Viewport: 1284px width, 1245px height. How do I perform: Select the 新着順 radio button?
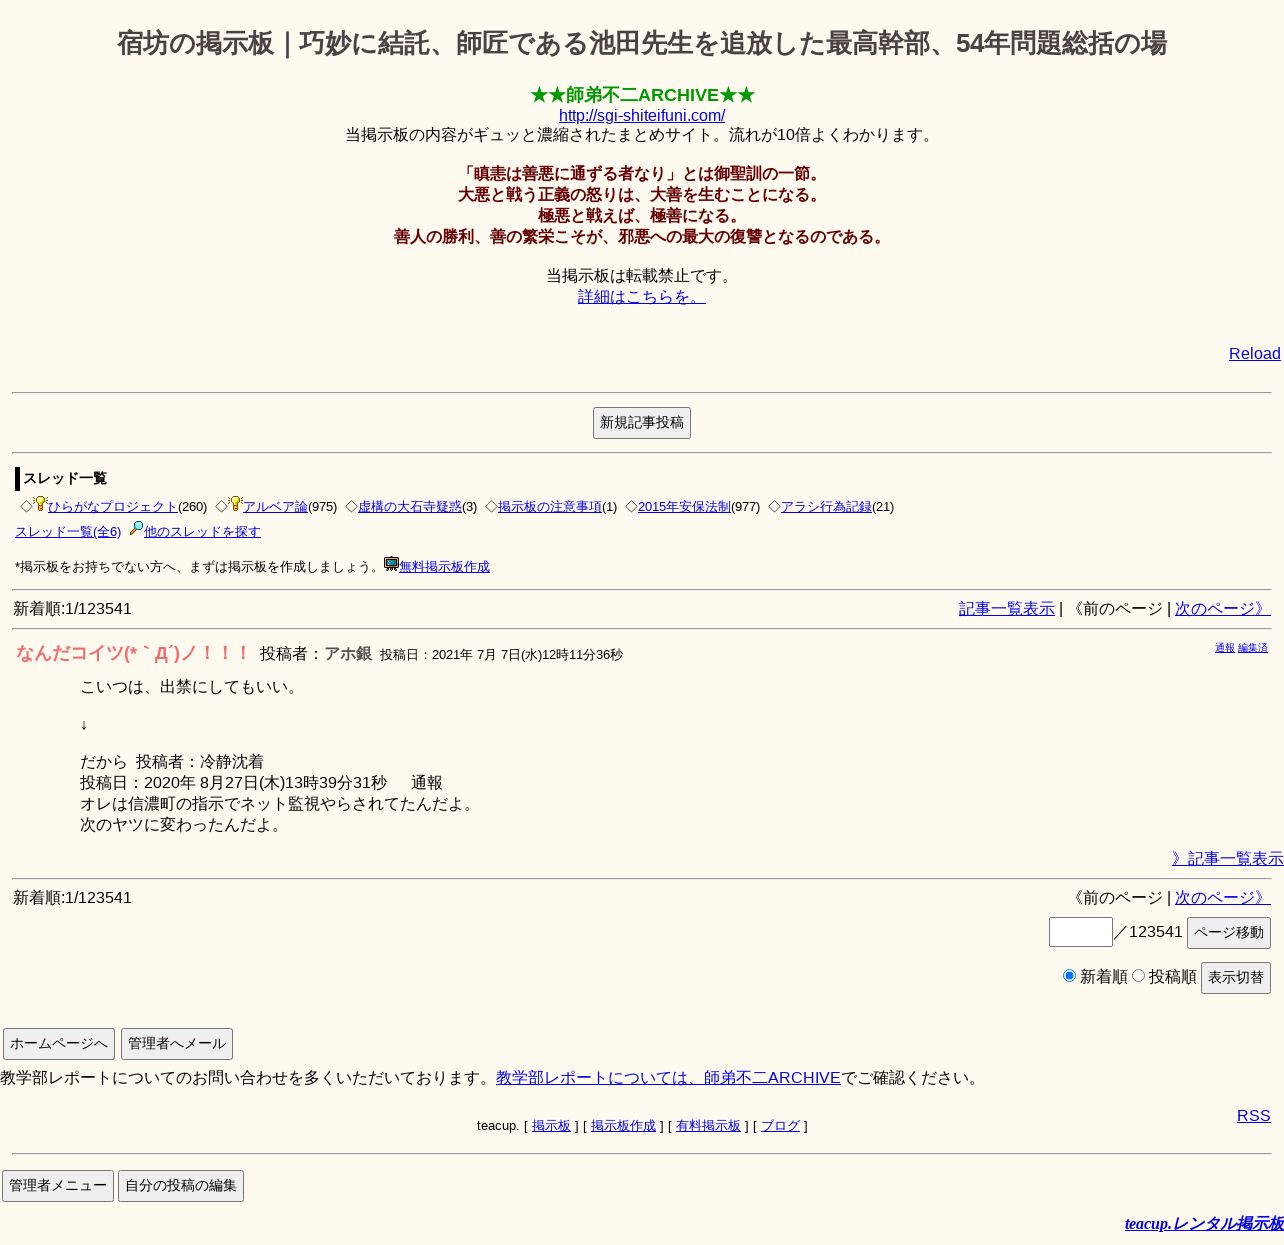[x=1069, y=976]
